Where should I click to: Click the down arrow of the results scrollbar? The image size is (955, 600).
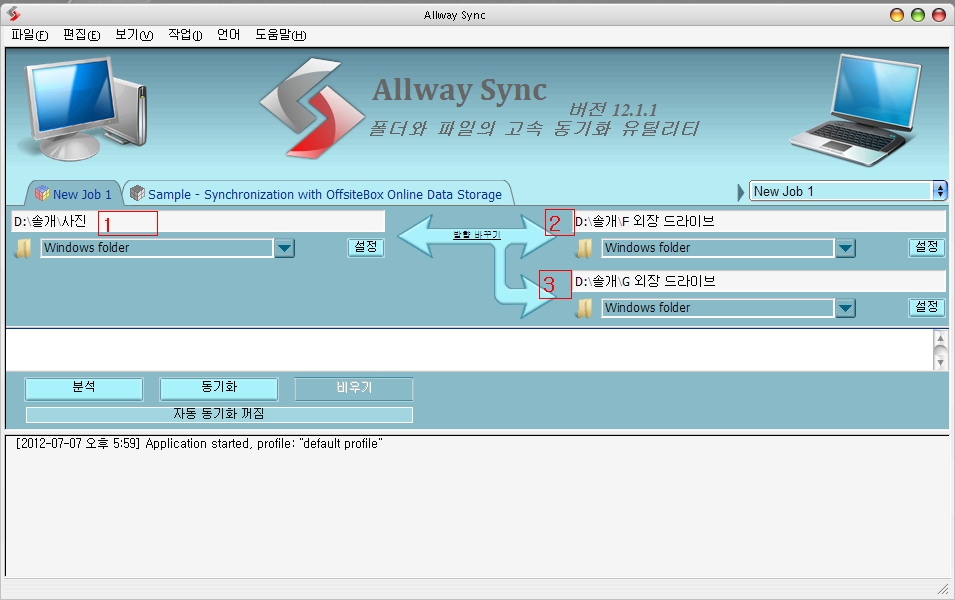(x=940, y=362)
